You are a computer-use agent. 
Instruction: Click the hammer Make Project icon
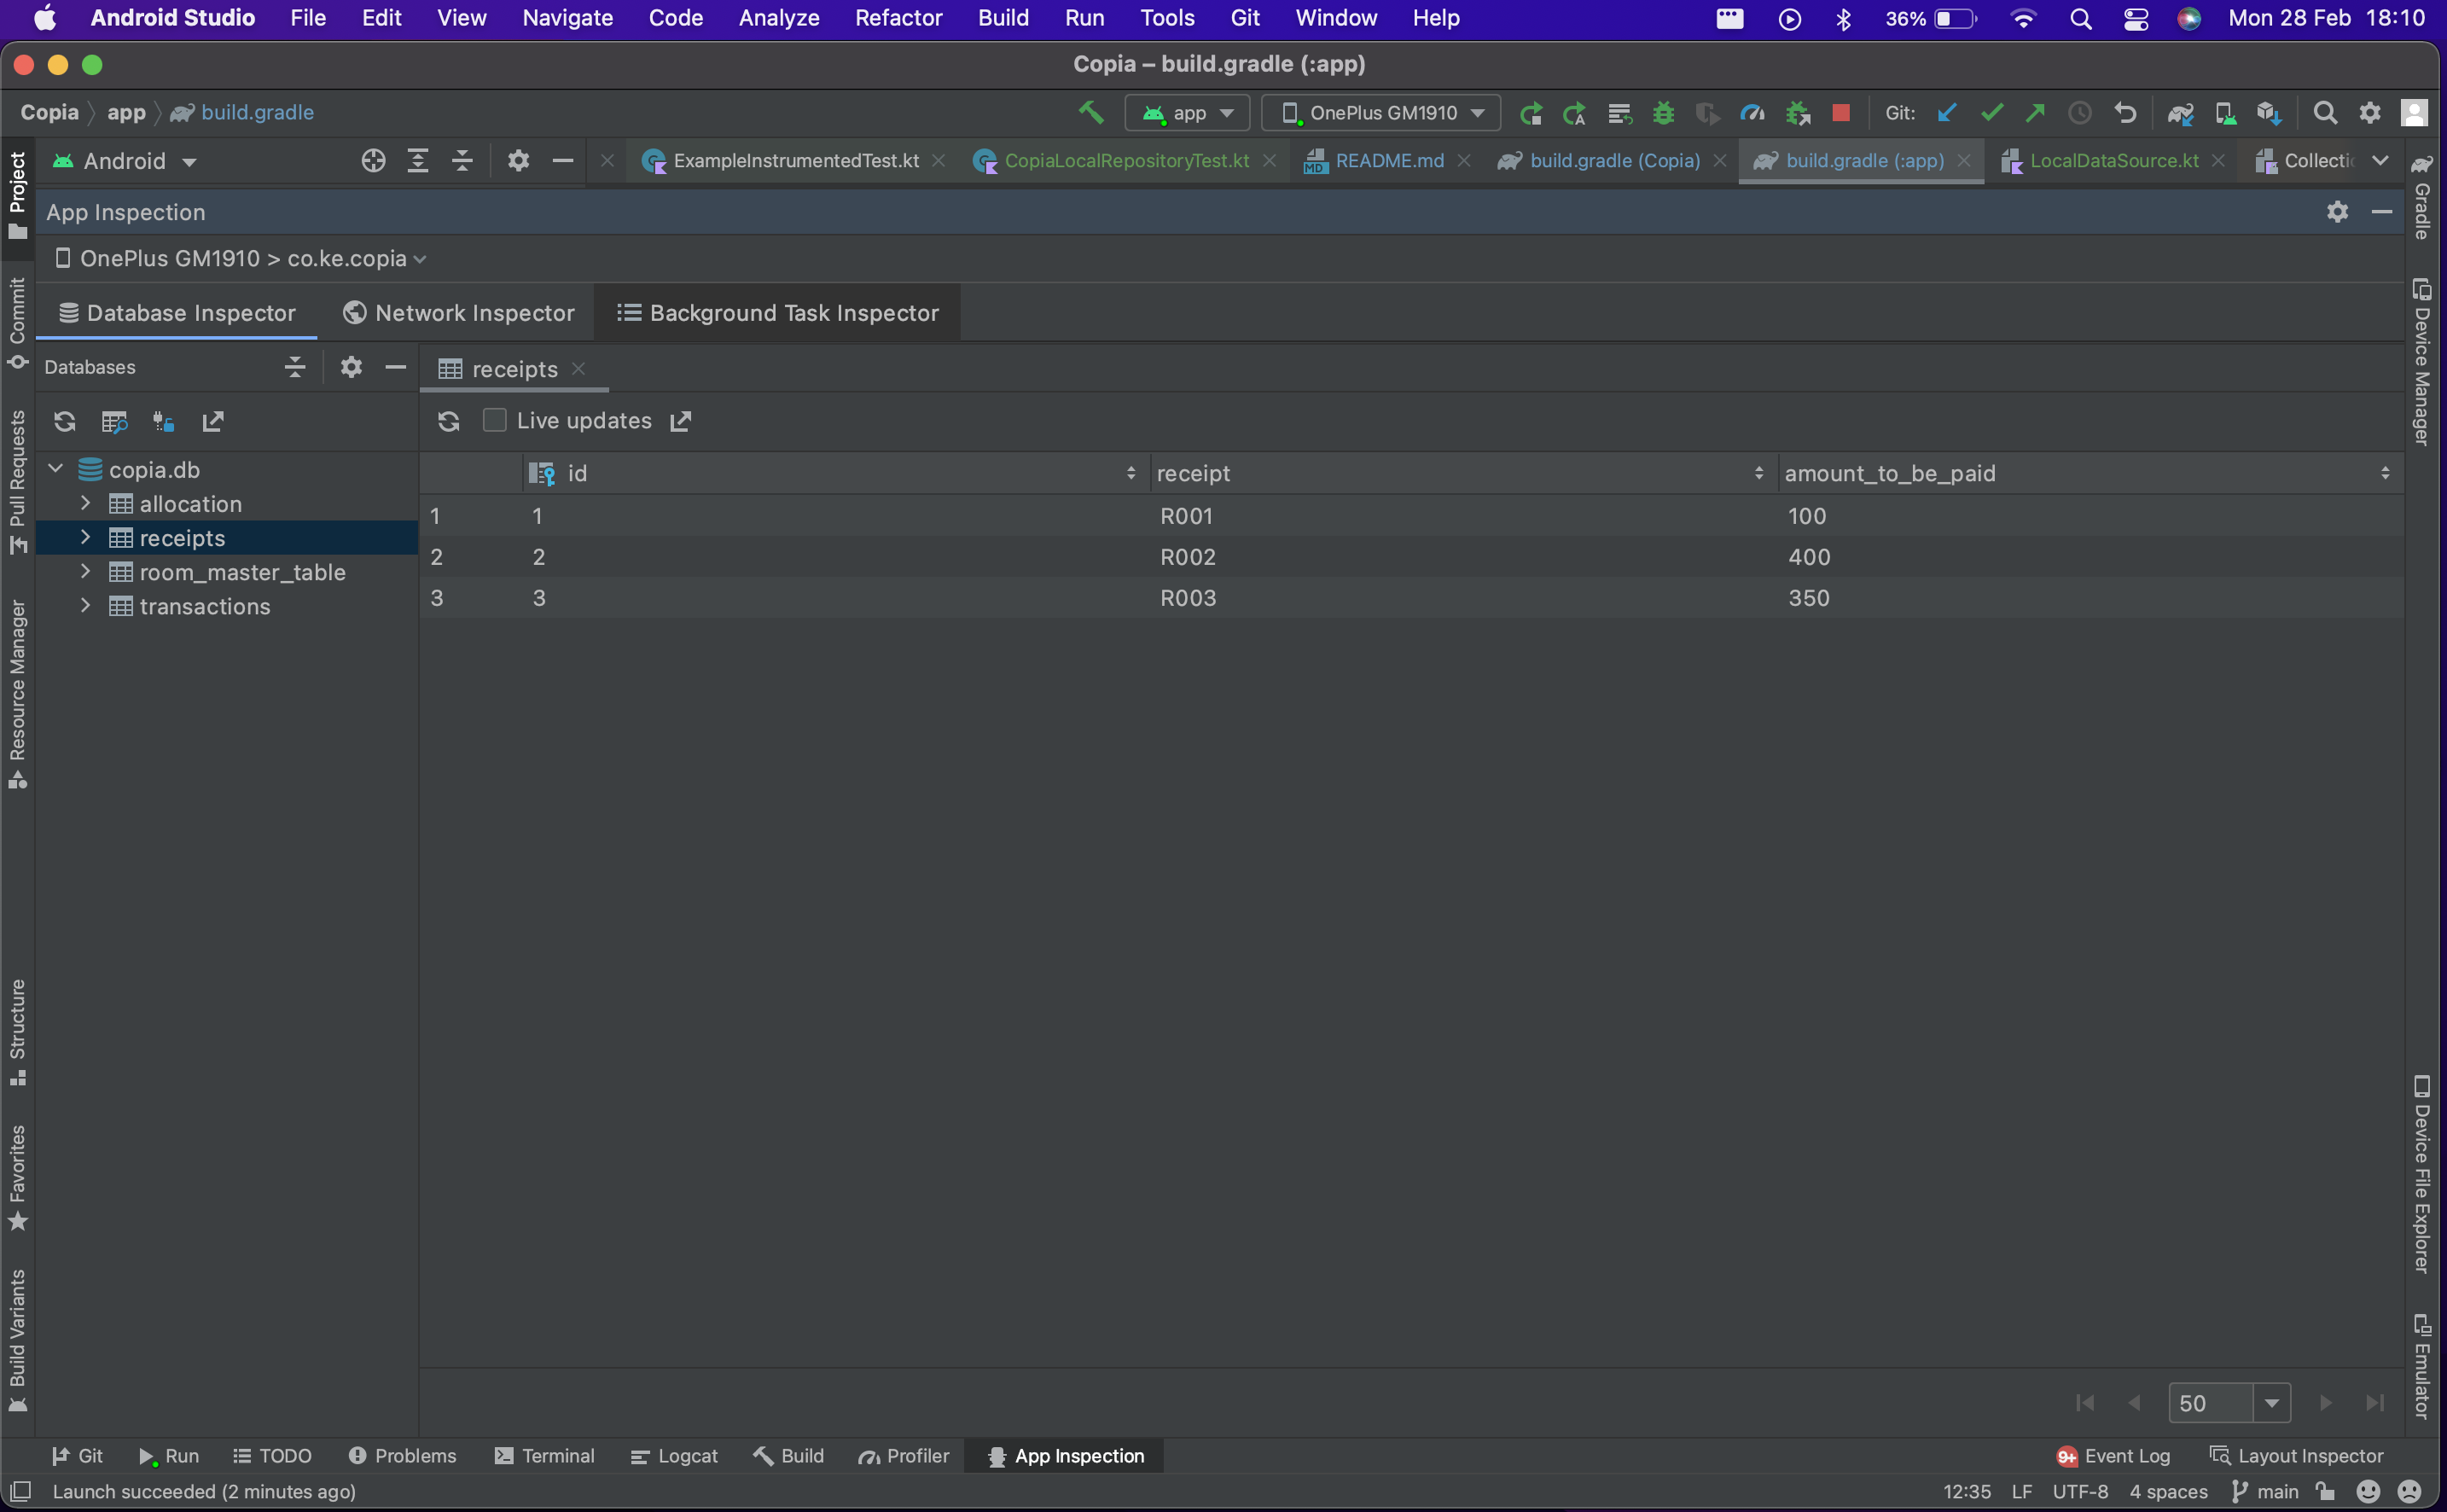[x=1091, y=113]
